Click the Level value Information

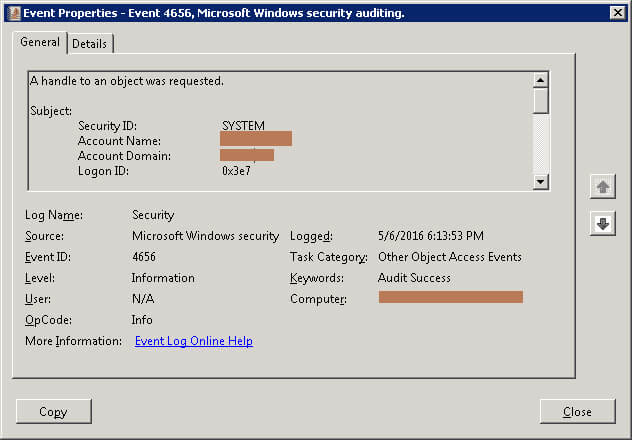[163, 278]
